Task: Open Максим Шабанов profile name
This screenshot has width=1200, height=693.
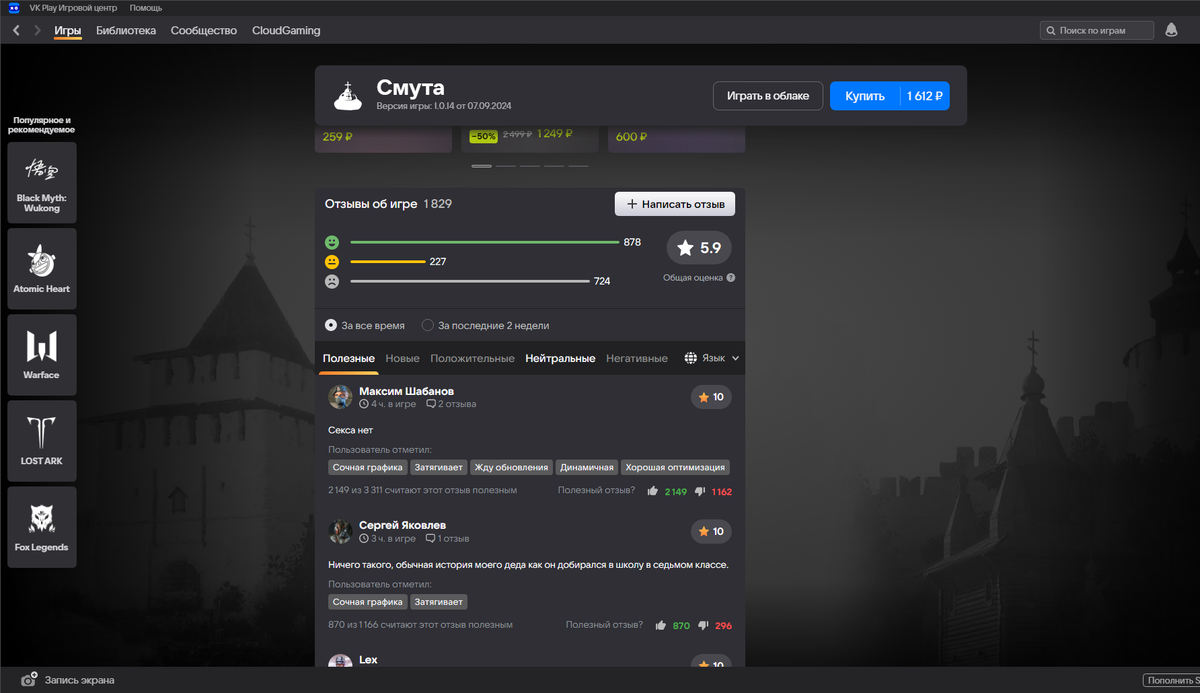Action: 407,391
